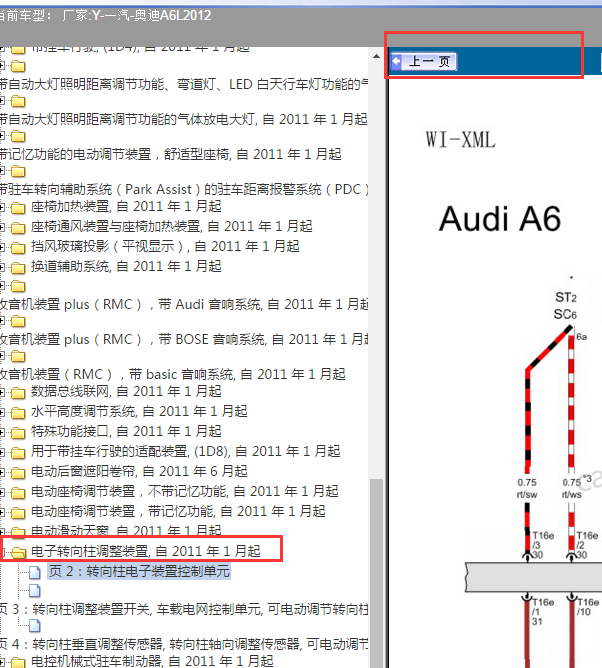Click folder icon of 特殊功能接口
602x668 pixels.
pyautogui.click(x=18, y=432)
